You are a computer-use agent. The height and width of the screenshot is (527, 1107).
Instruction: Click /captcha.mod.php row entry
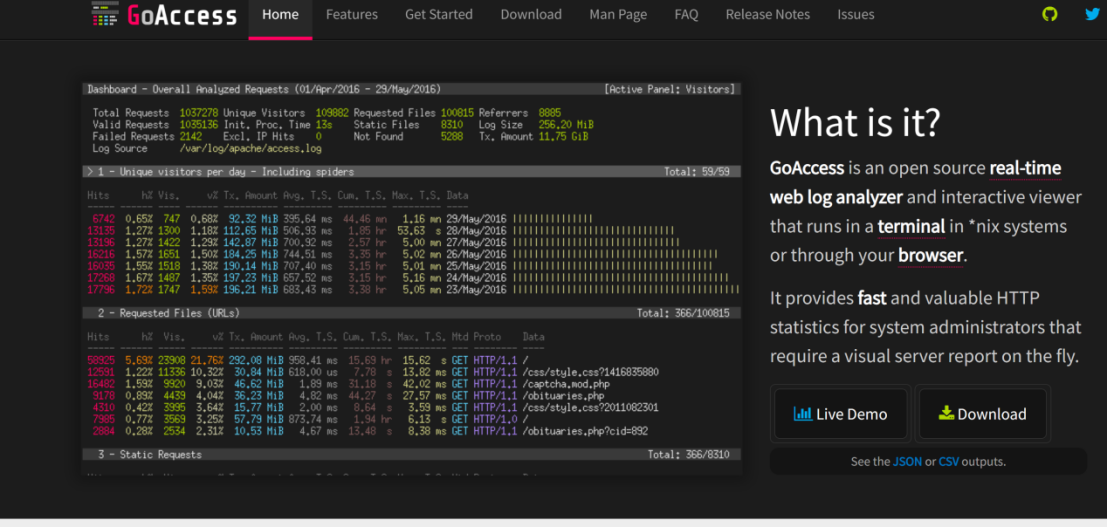click(564, 384)
